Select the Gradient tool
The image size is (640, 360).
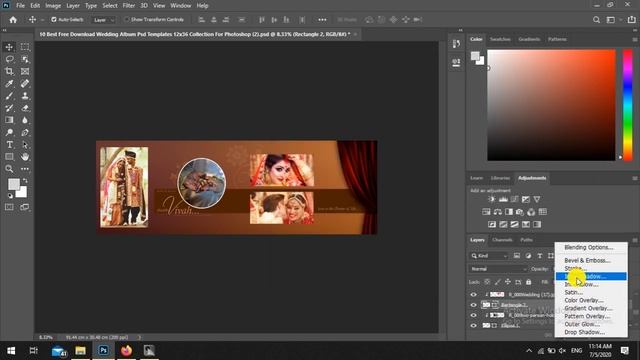pos(9,120)
